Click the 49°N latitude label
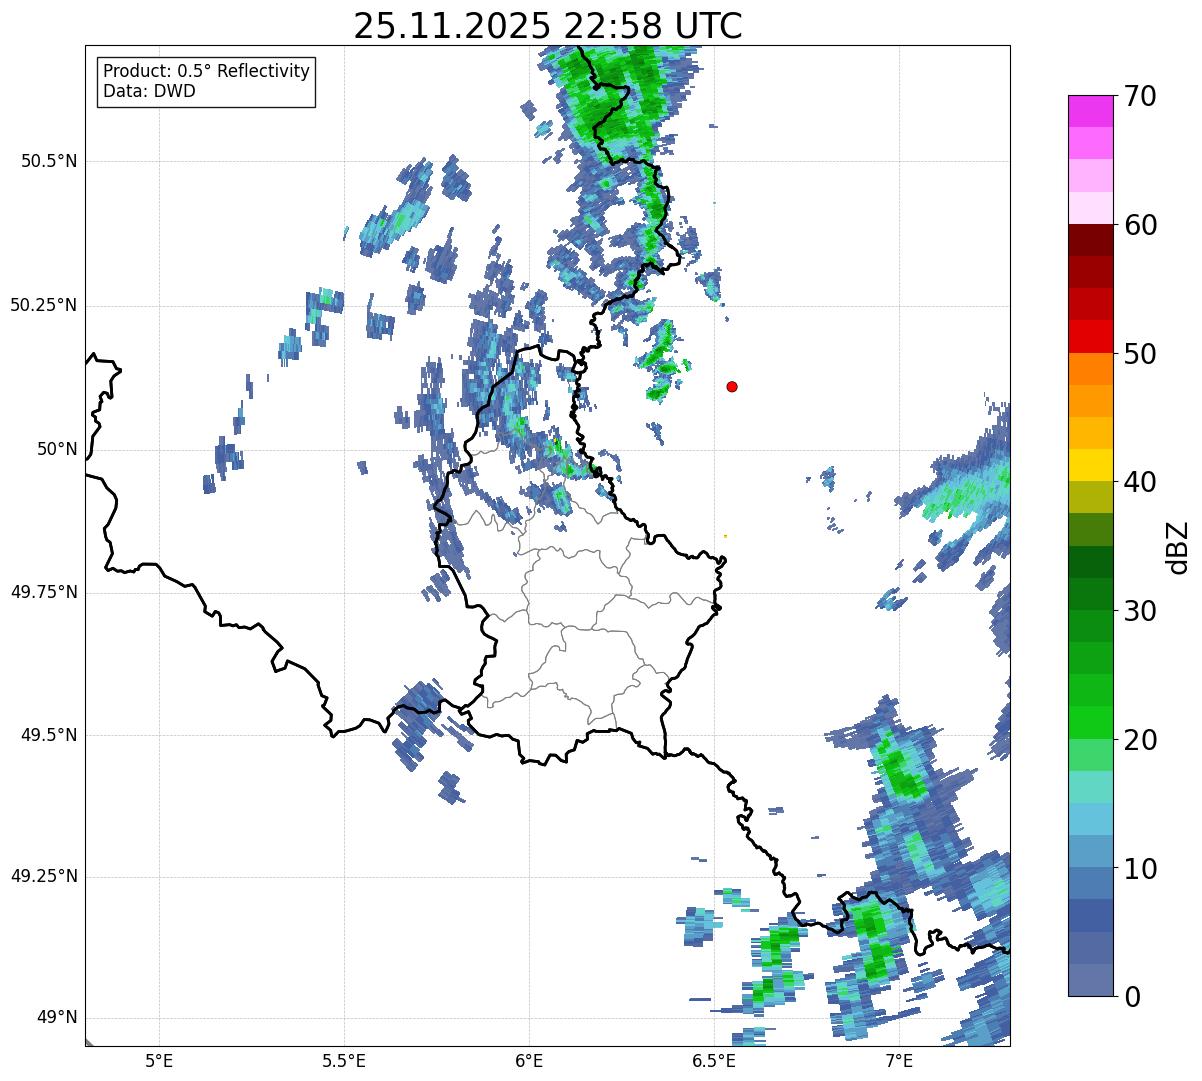1202x1081 pixels. pos(57,1018)
